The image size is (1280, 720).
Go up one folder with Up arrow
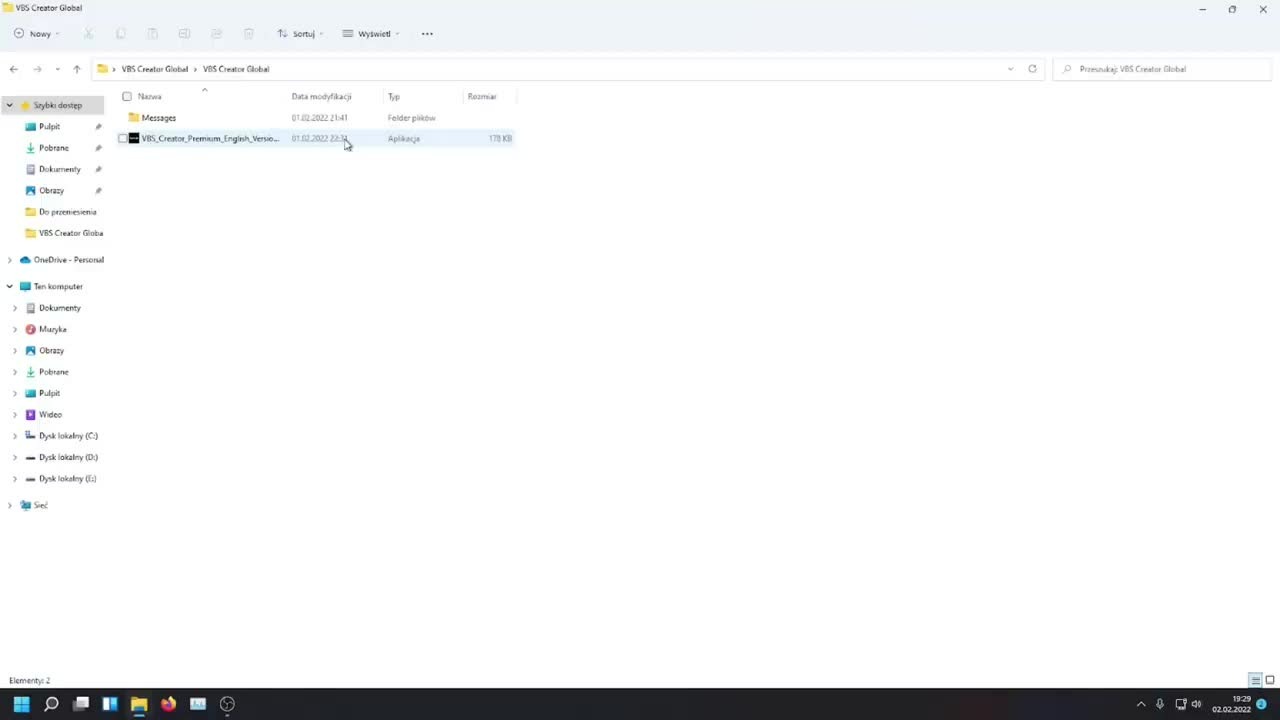pos(76,69)
